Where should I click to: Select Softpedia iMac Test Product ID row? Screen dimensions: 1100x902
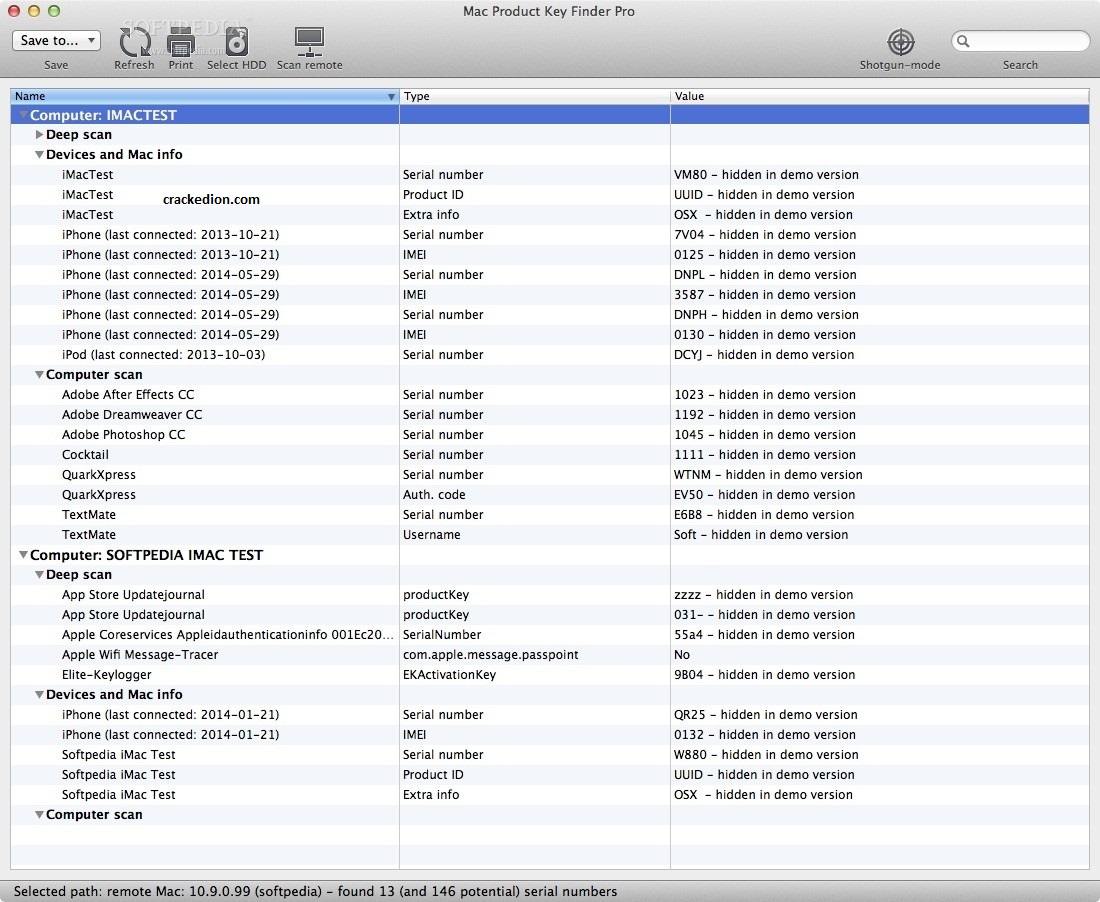550,774
